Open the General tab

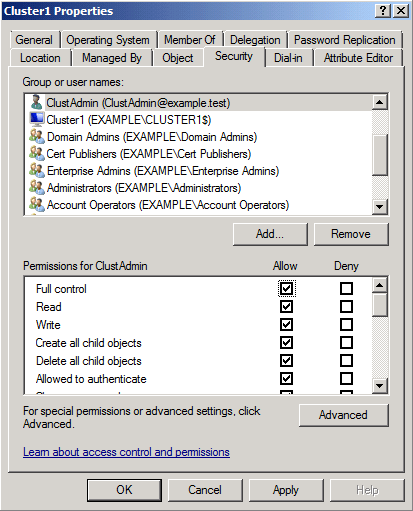coord(34,40)
